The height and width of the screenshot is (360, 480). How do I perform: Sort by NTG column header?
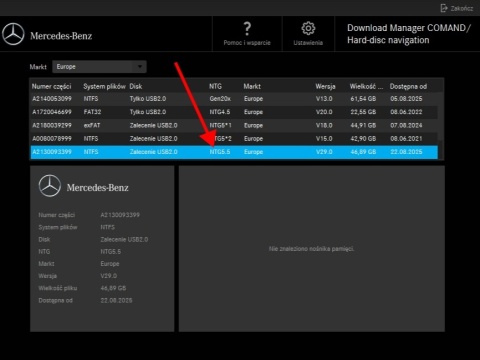point(215,86)
